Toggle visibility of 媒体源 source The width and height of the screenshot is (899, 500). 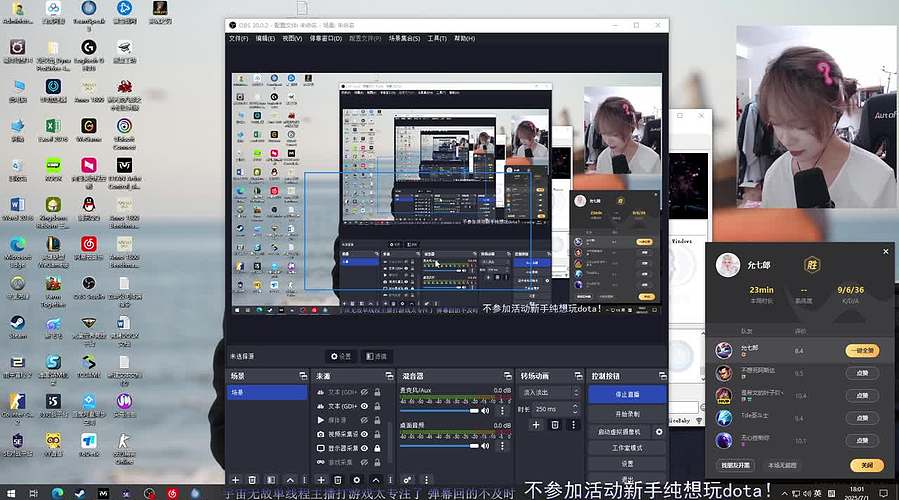pos(364,420)
